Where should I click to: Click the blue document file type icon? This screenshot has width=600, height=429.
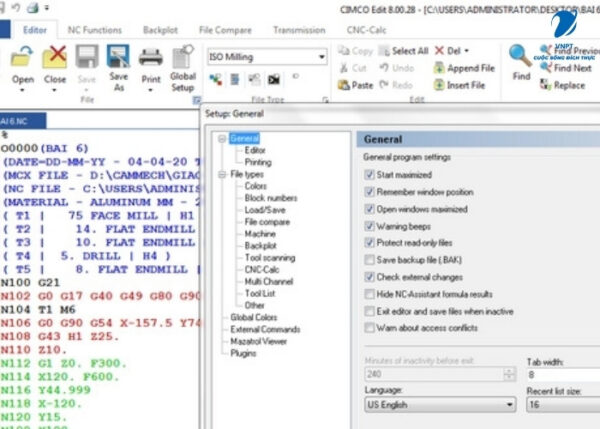click(x=235, y=79)
